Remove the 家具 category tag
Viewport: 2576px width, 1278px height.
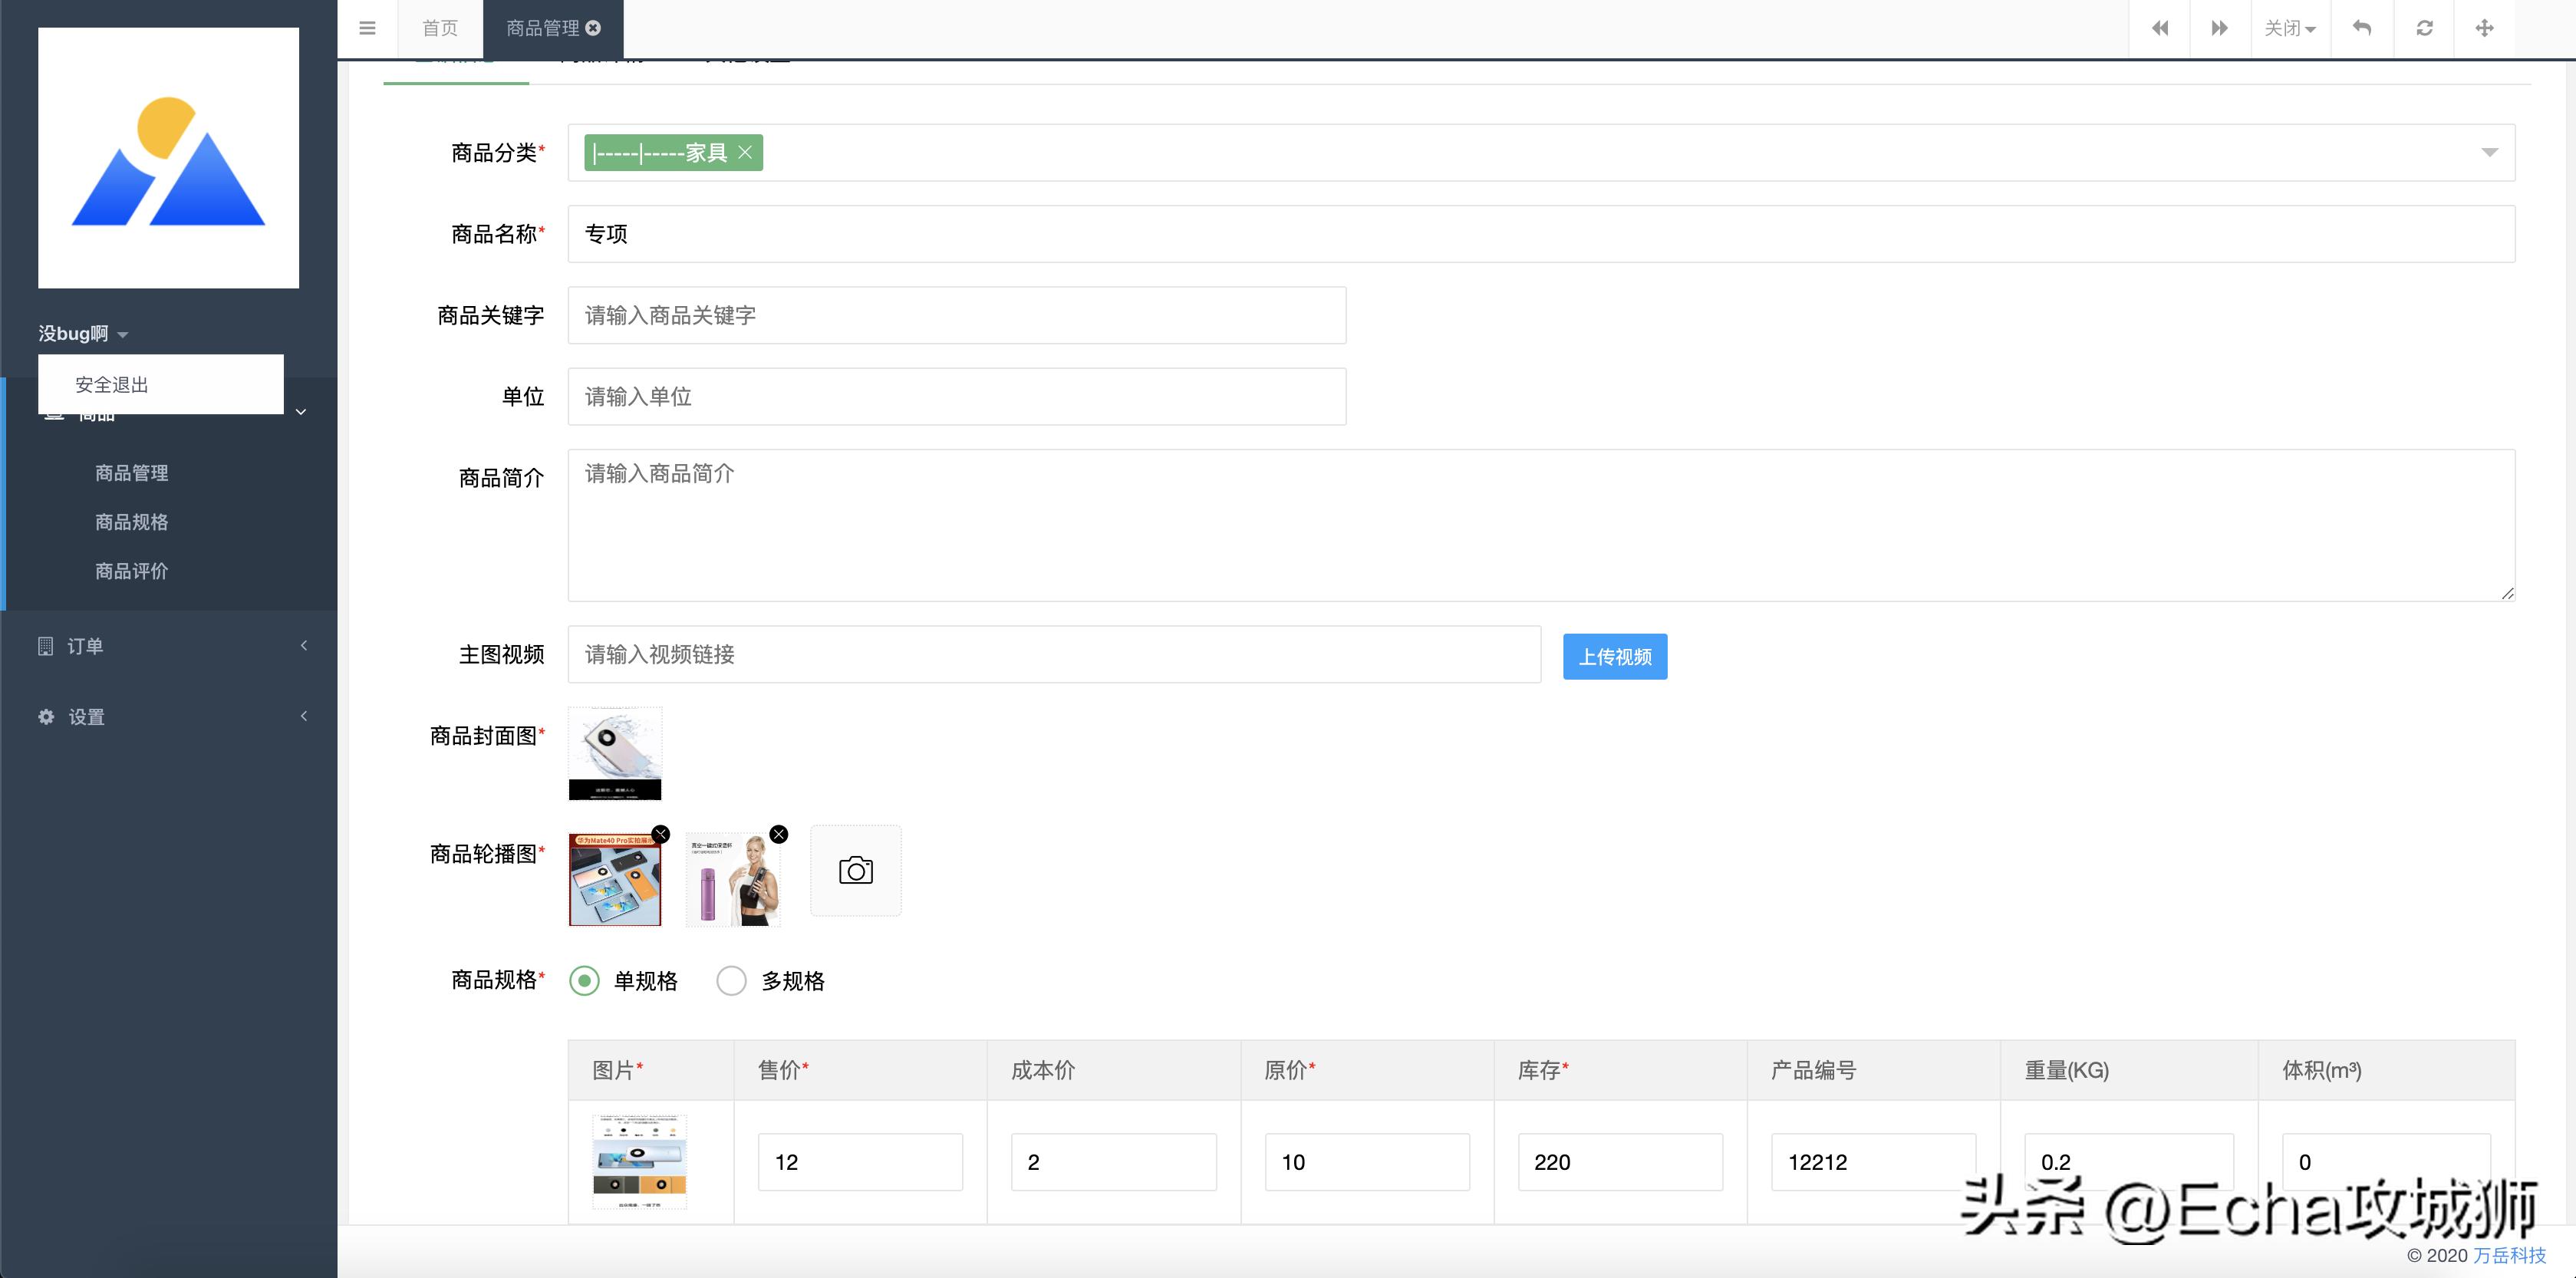[x=745, y=152]
